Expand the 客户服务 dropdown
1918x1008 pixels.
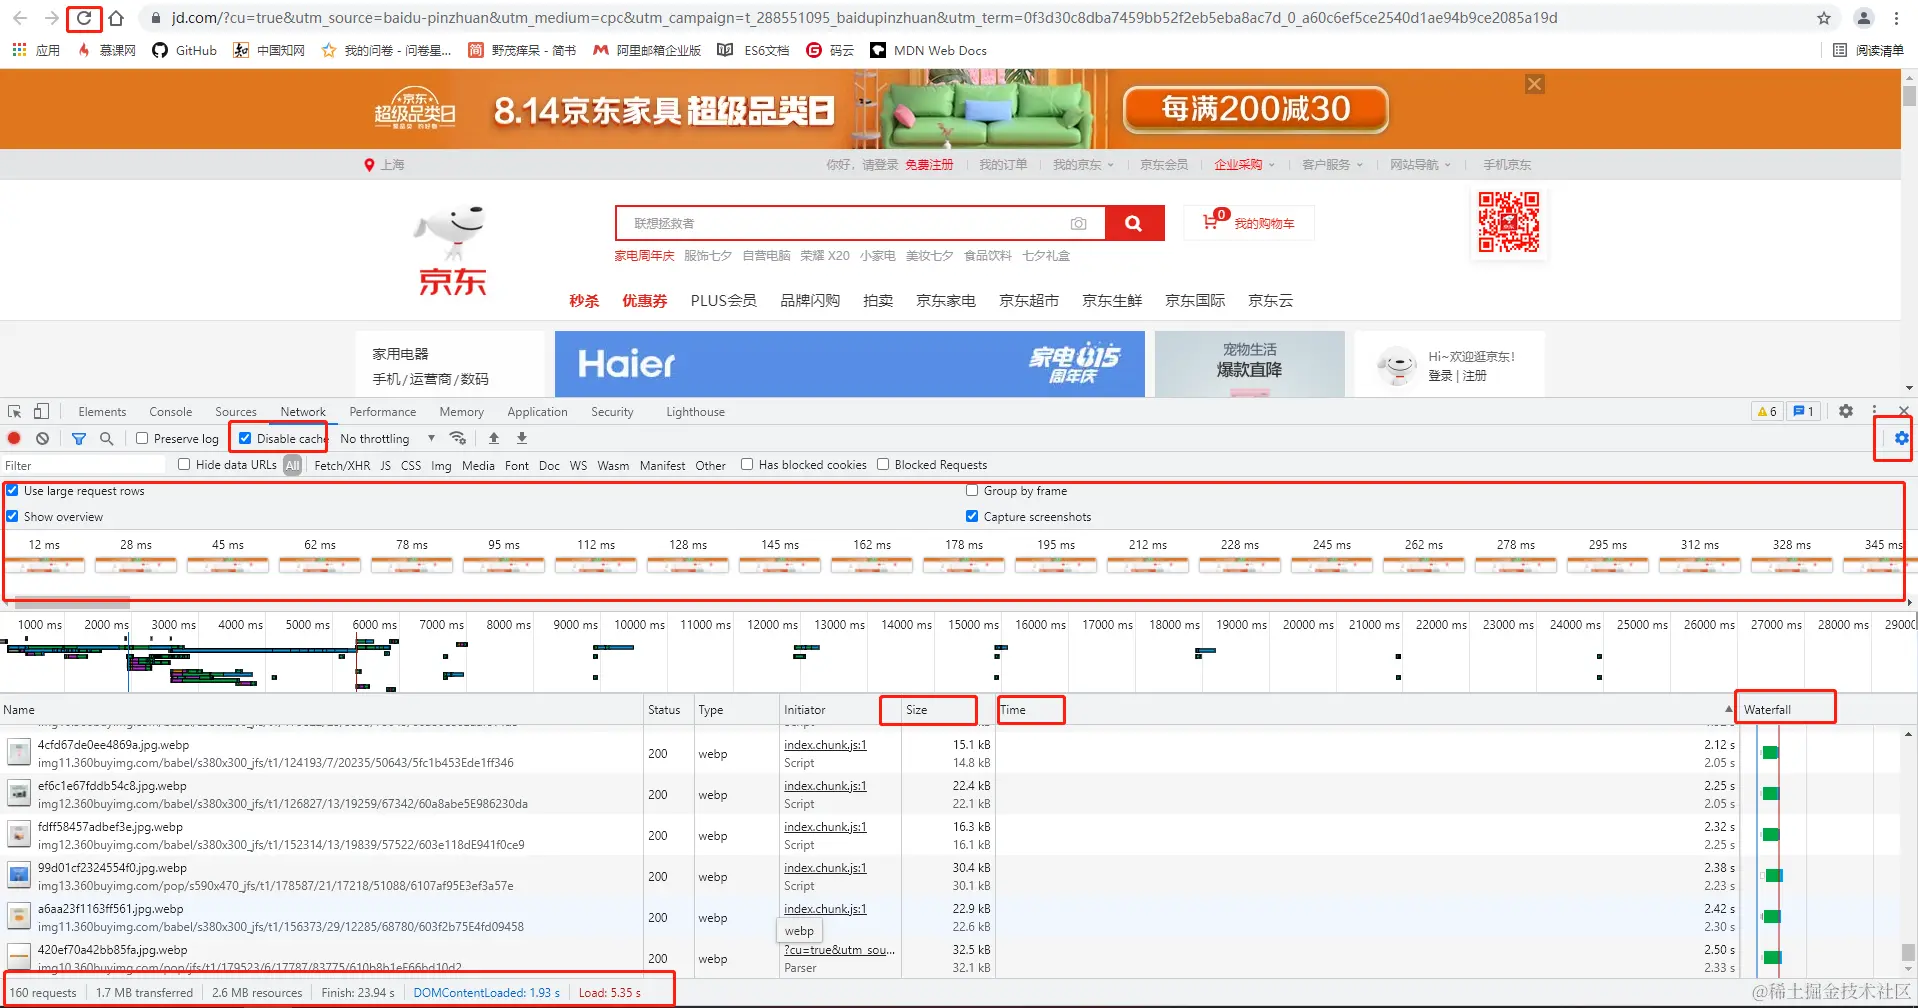point(1332,165)
